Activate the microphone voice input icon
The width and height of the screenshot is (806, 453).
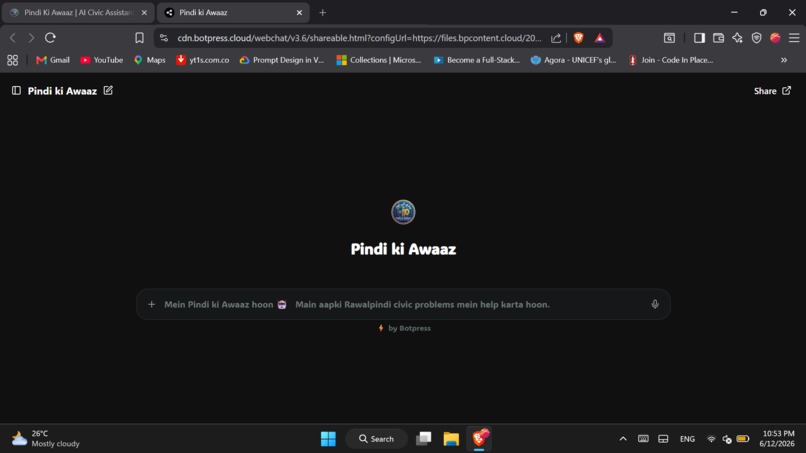[655, 304]
